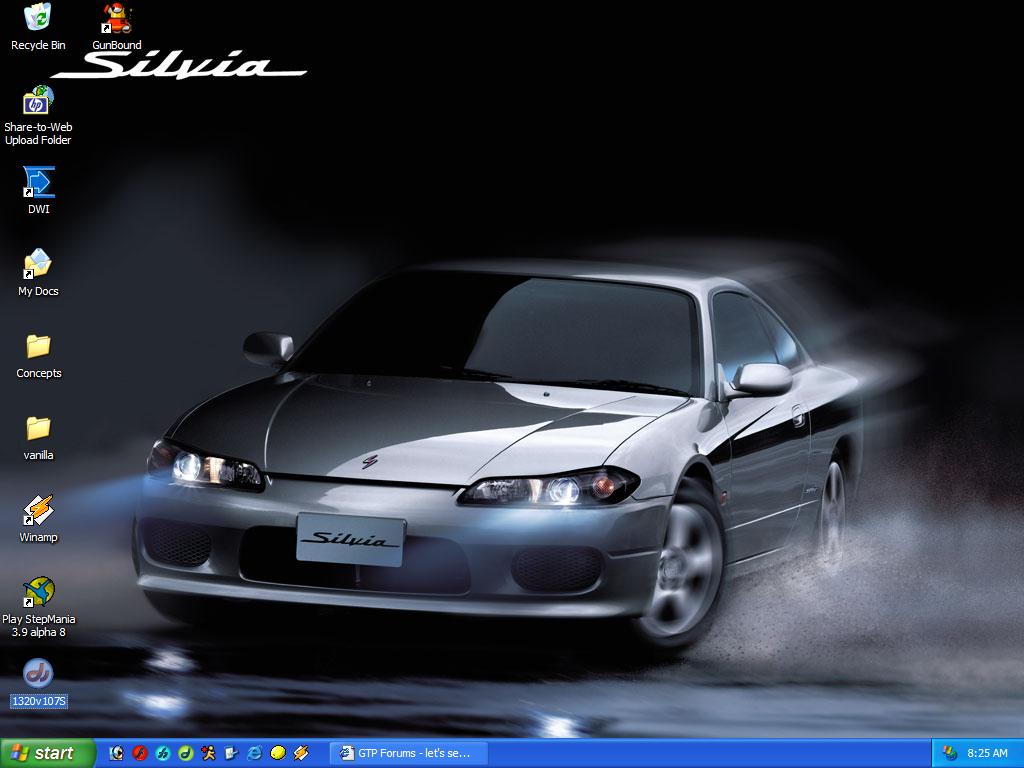This screenshot has width=1024, height=768.
Task: Click the yellow ball Quick Launch icon
Action: click(x=277, y=753)
